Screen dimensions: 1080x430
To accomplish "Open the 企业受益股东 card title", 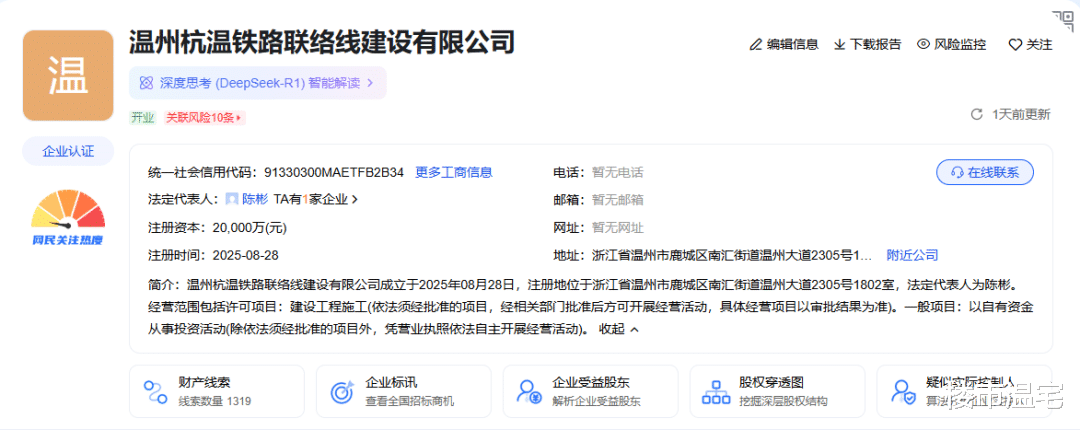I will [591, 382].
